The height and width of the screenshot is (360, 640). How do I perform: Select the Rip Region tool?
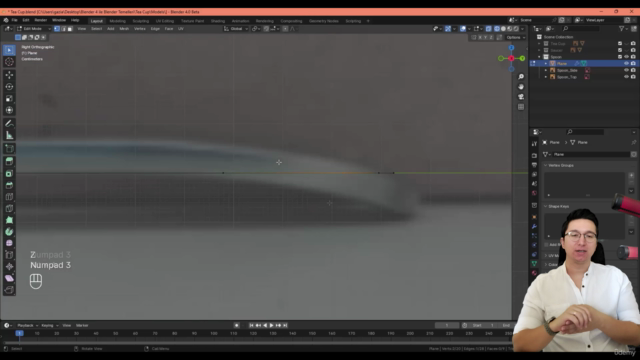tap(9, 290)
